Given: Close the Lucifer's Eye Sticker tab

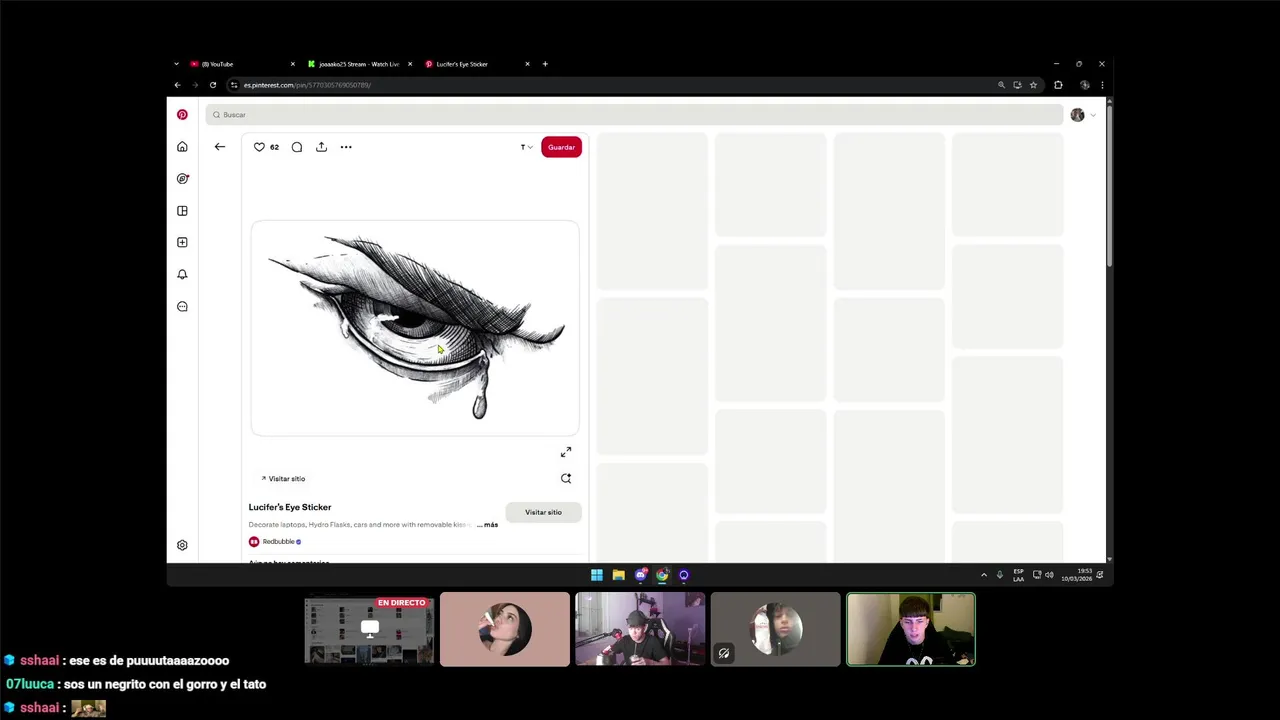Looking at the screenshot, I should pos(528,64).
